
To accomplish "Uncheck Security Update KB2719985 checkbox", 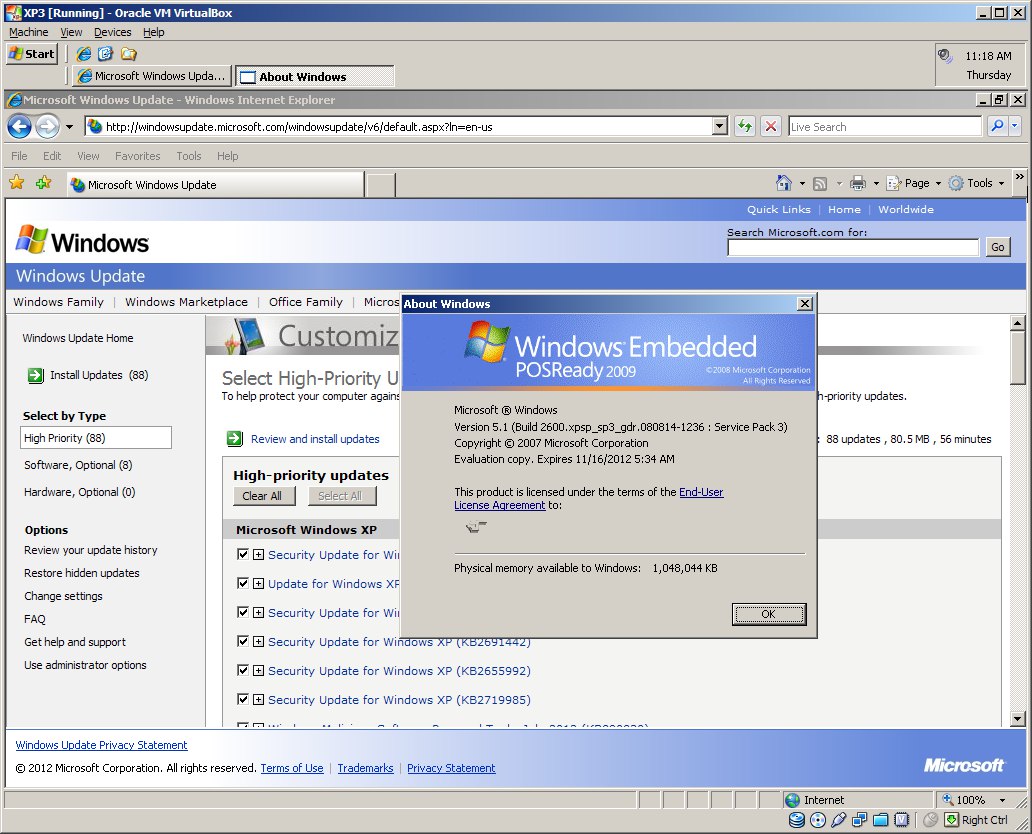I will click(x=243, y=699).
